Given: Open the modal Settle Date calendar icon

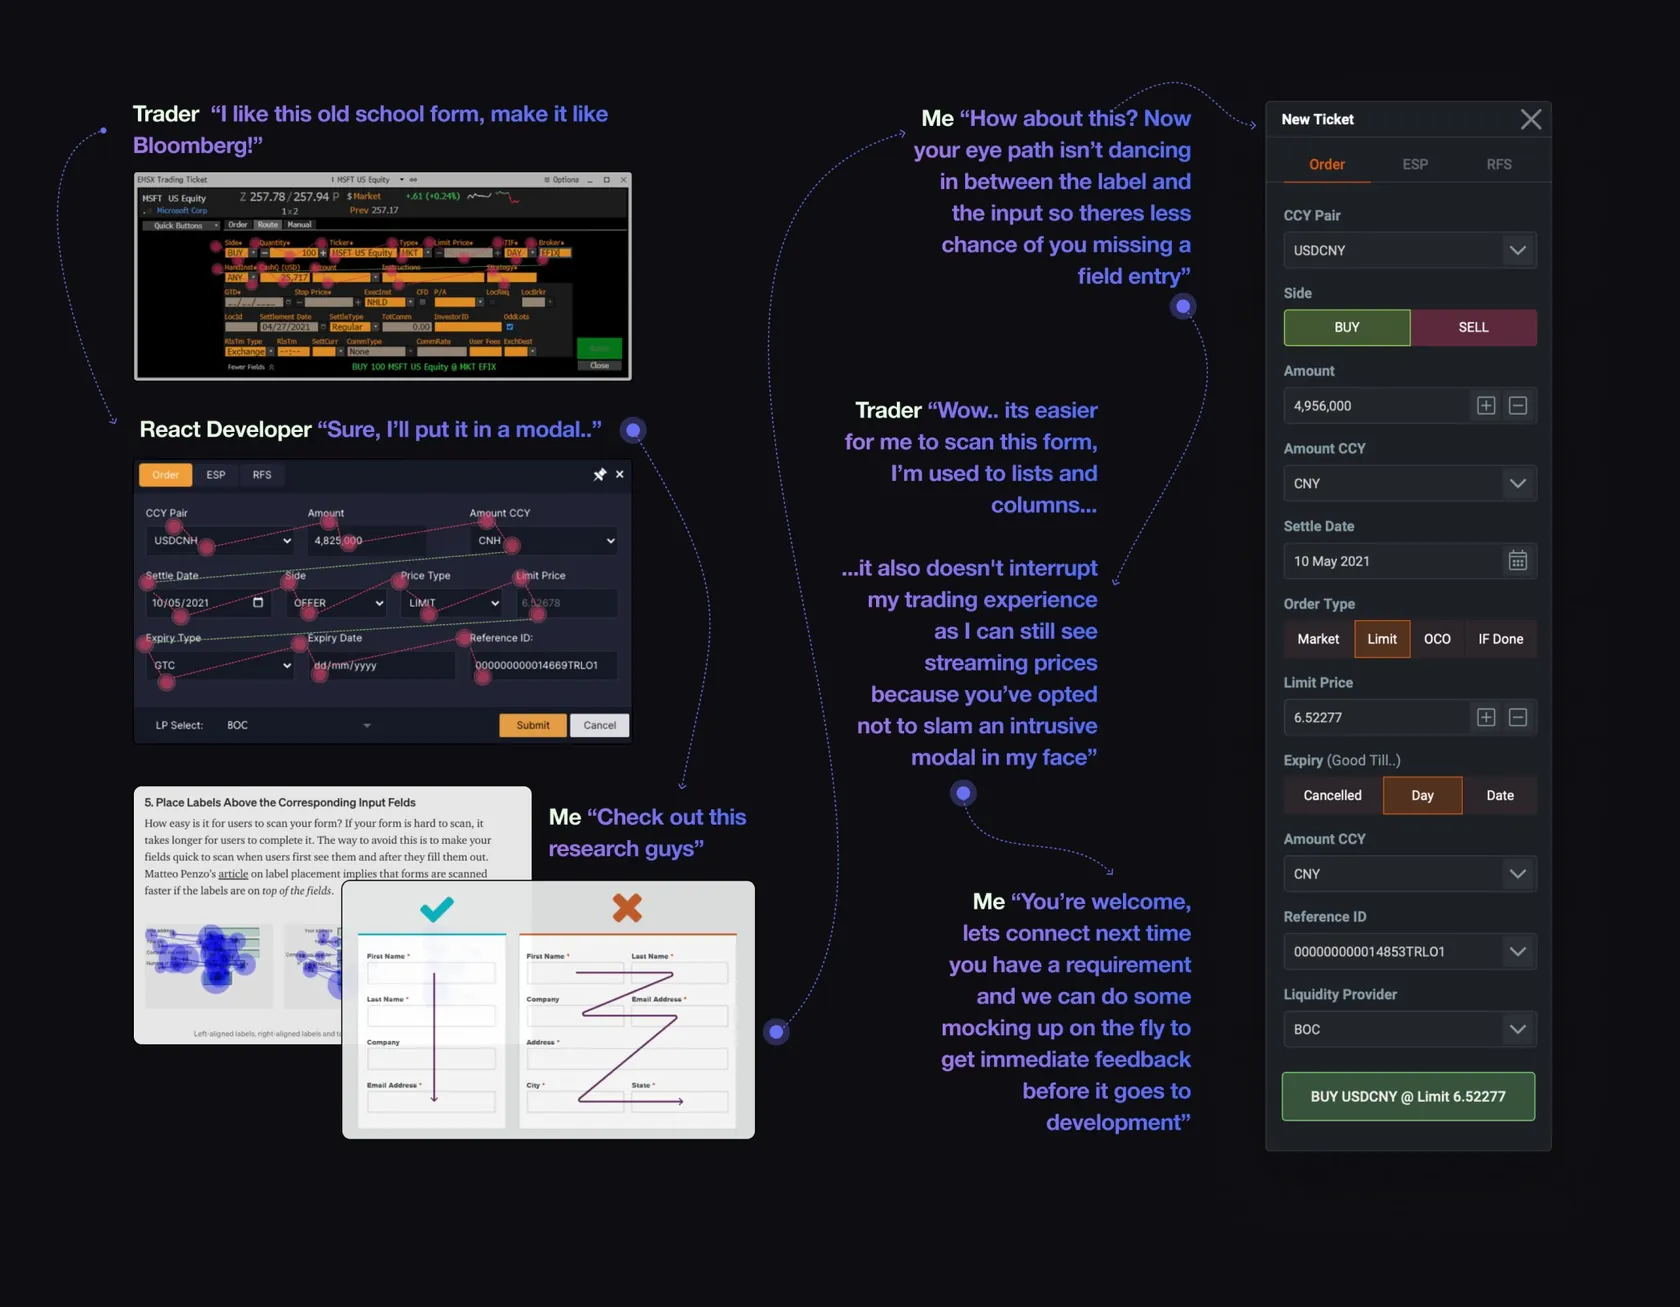Looking at the screenshot, I should coord(258,602).
